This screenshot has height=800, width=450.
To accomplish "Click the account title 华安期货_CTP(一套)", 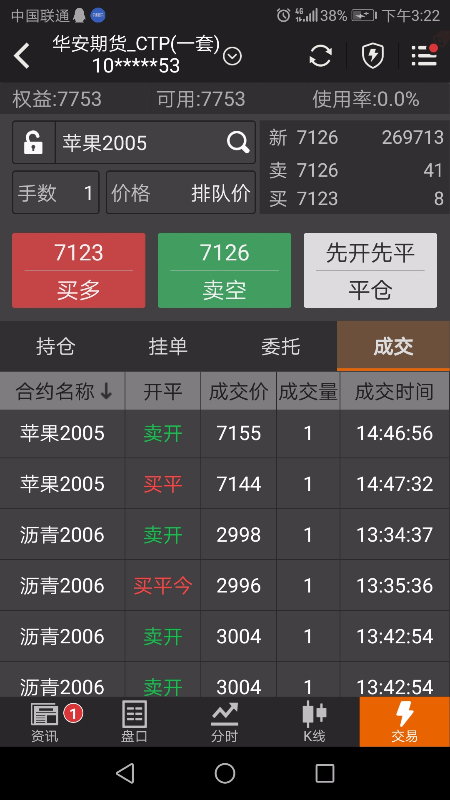I will tap(136, 45).
